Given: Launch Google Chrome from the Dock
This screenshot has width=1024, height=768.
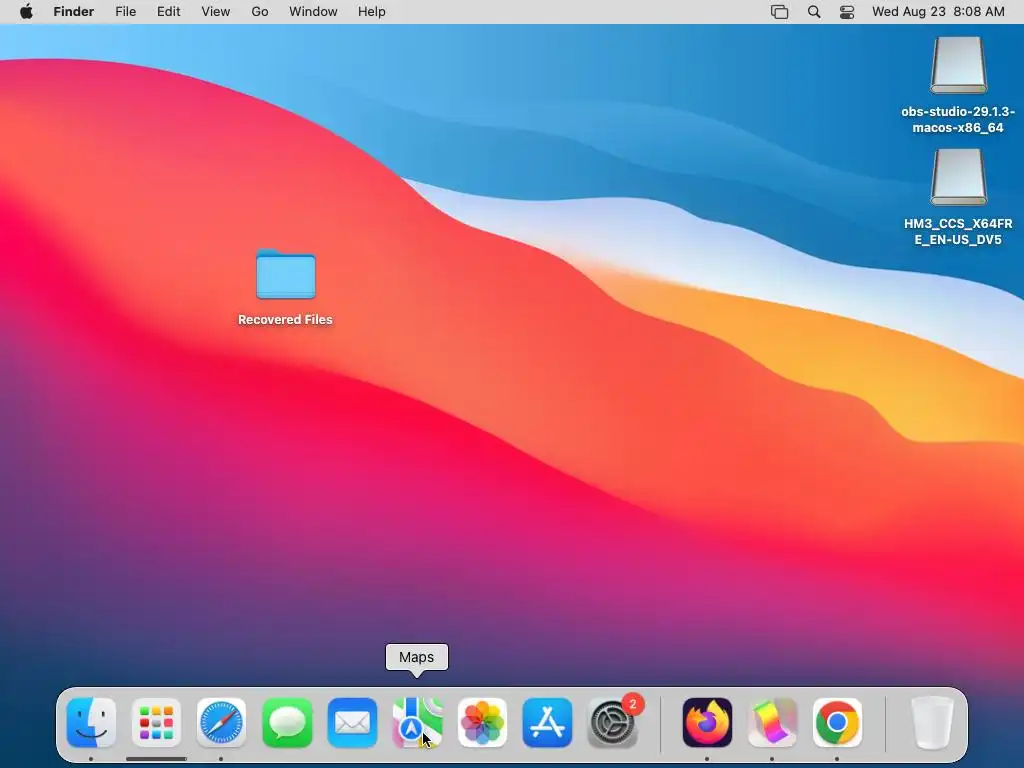Looking at the screenshot, I should [x=837, y=723].
